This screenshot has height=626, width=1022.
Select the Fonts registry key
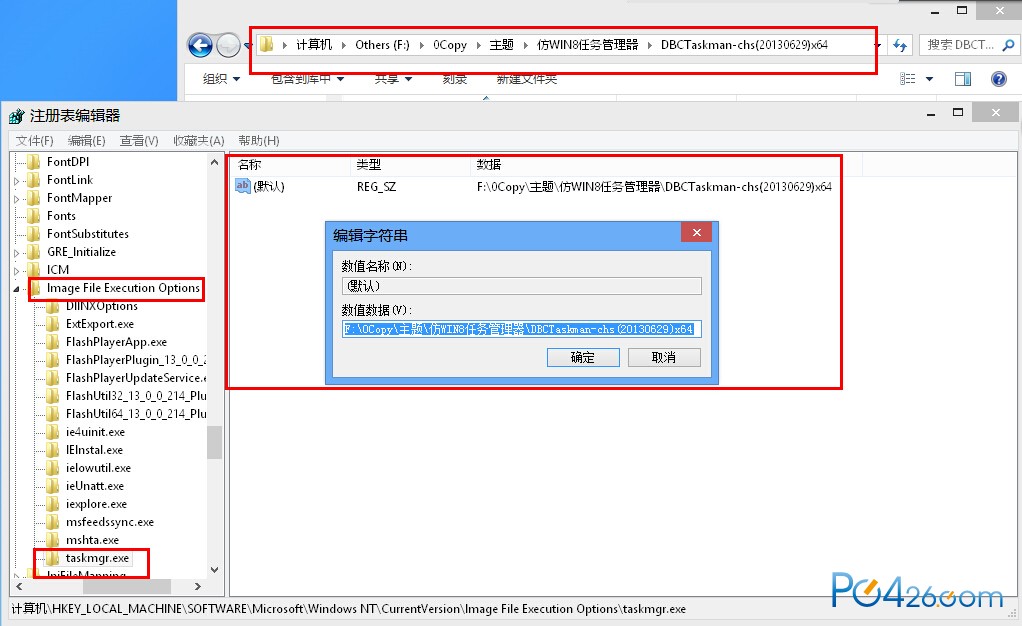pyautogui.click(x=61, y=216)
